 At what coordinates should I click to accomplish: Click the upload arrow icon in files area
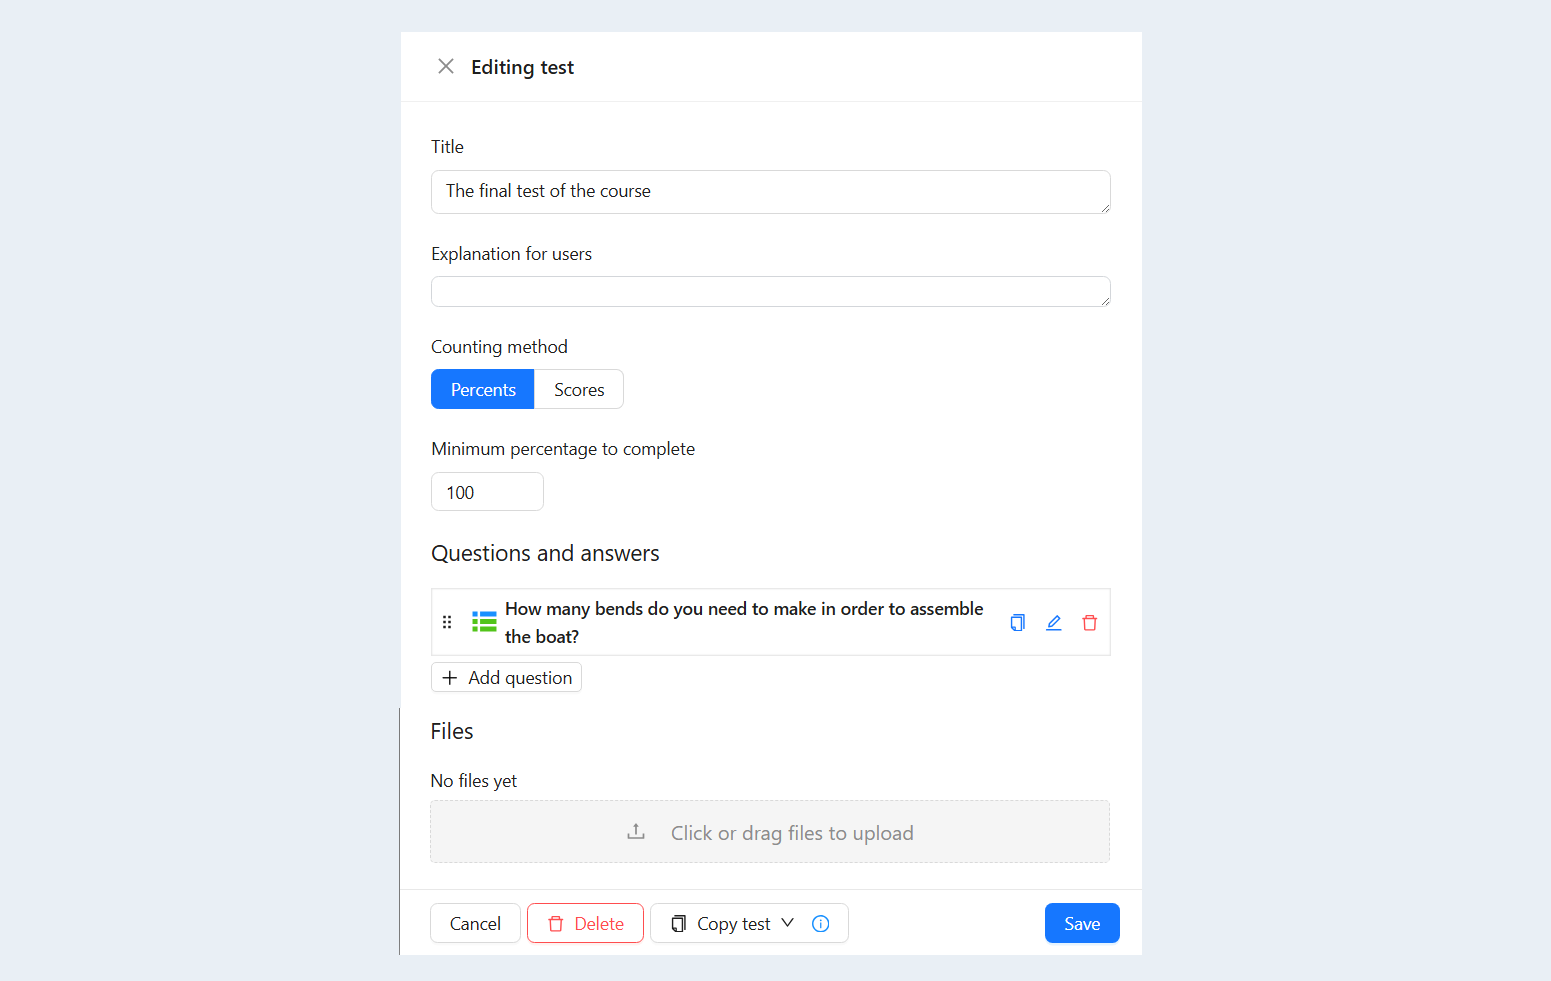[x=636, y=832]
